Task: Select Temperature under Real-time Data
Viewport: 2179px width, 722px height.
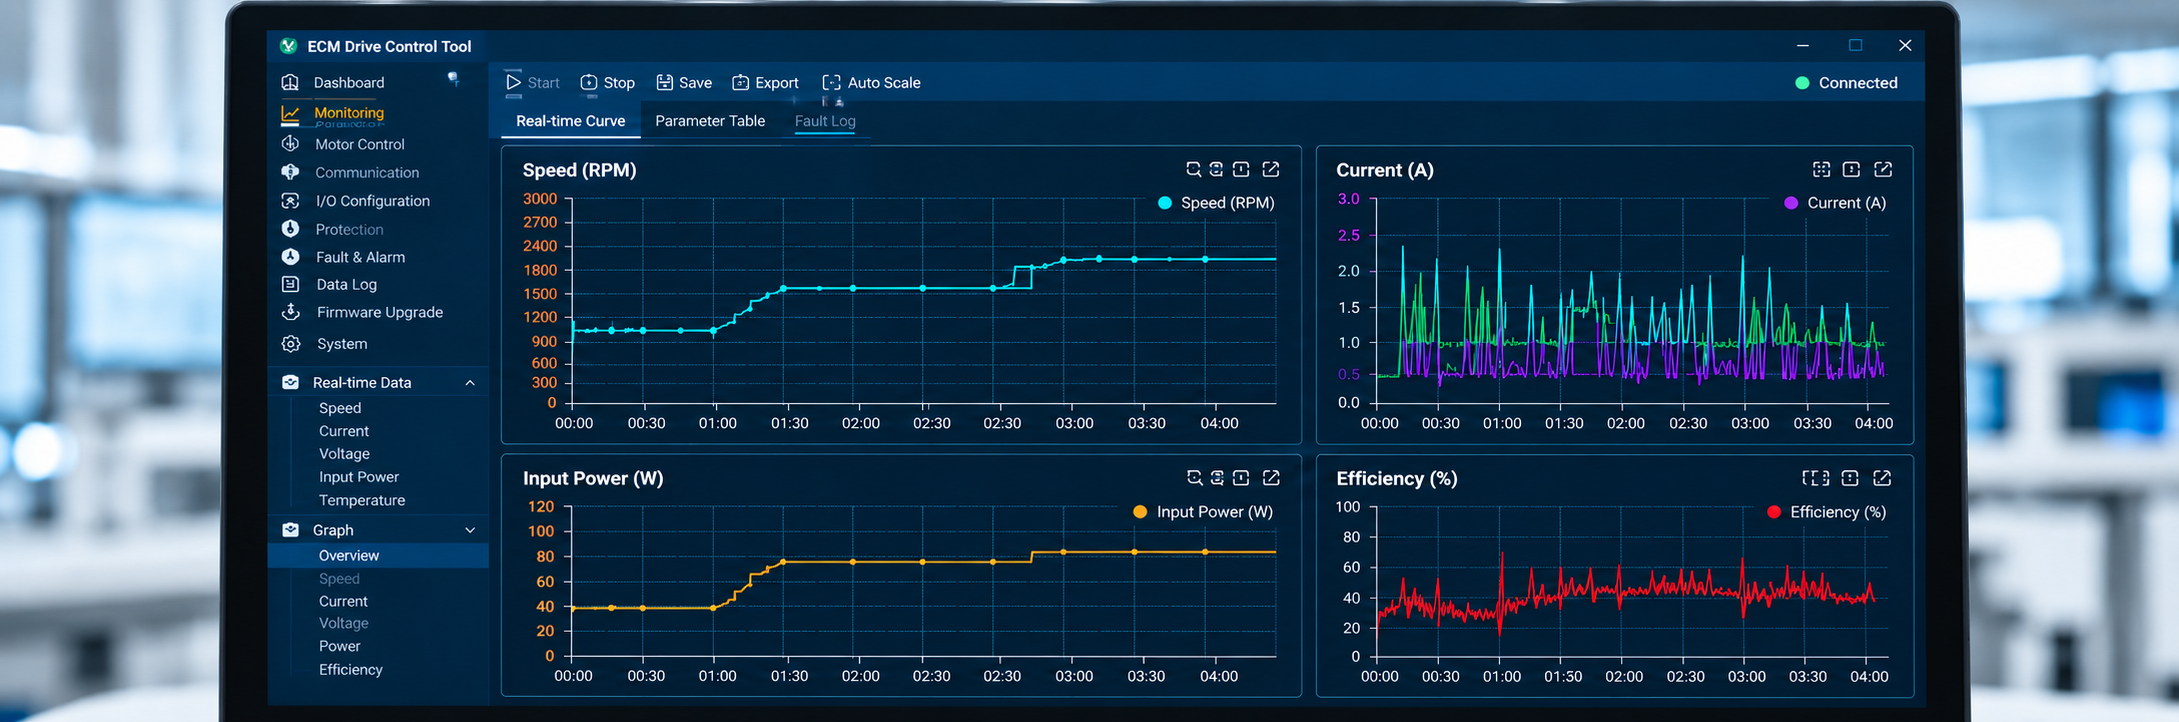Action: (x=362, y=500)
